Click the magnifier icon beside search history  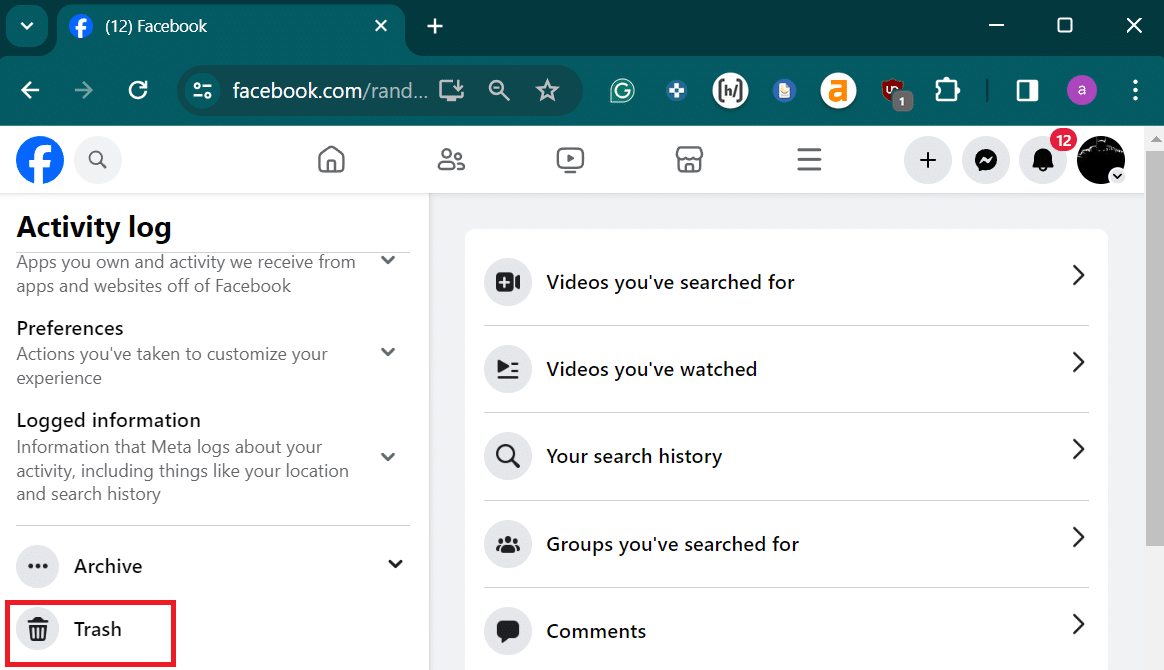coord(508,456)
